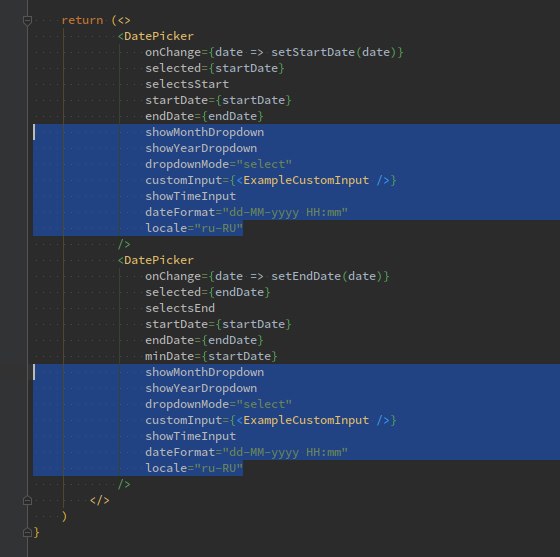Click the fold end marker beside the closing brace }
Screen dimensions: 560x557
[28, 533]
